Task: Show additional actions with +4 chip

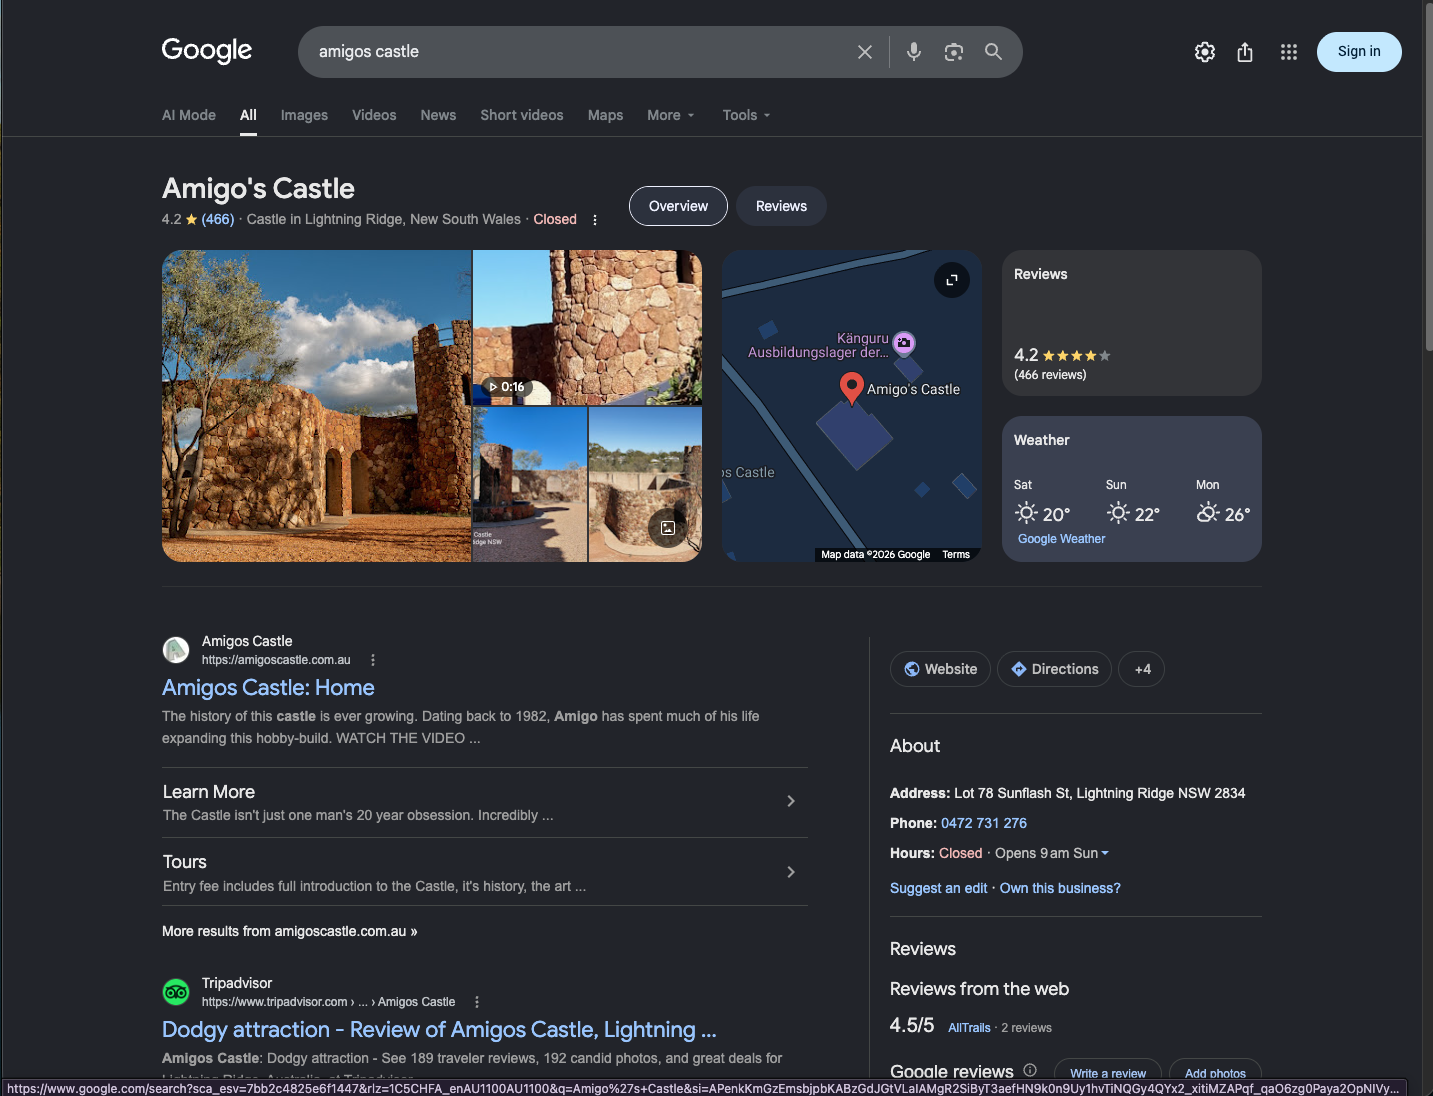Action: point(1142,669)
